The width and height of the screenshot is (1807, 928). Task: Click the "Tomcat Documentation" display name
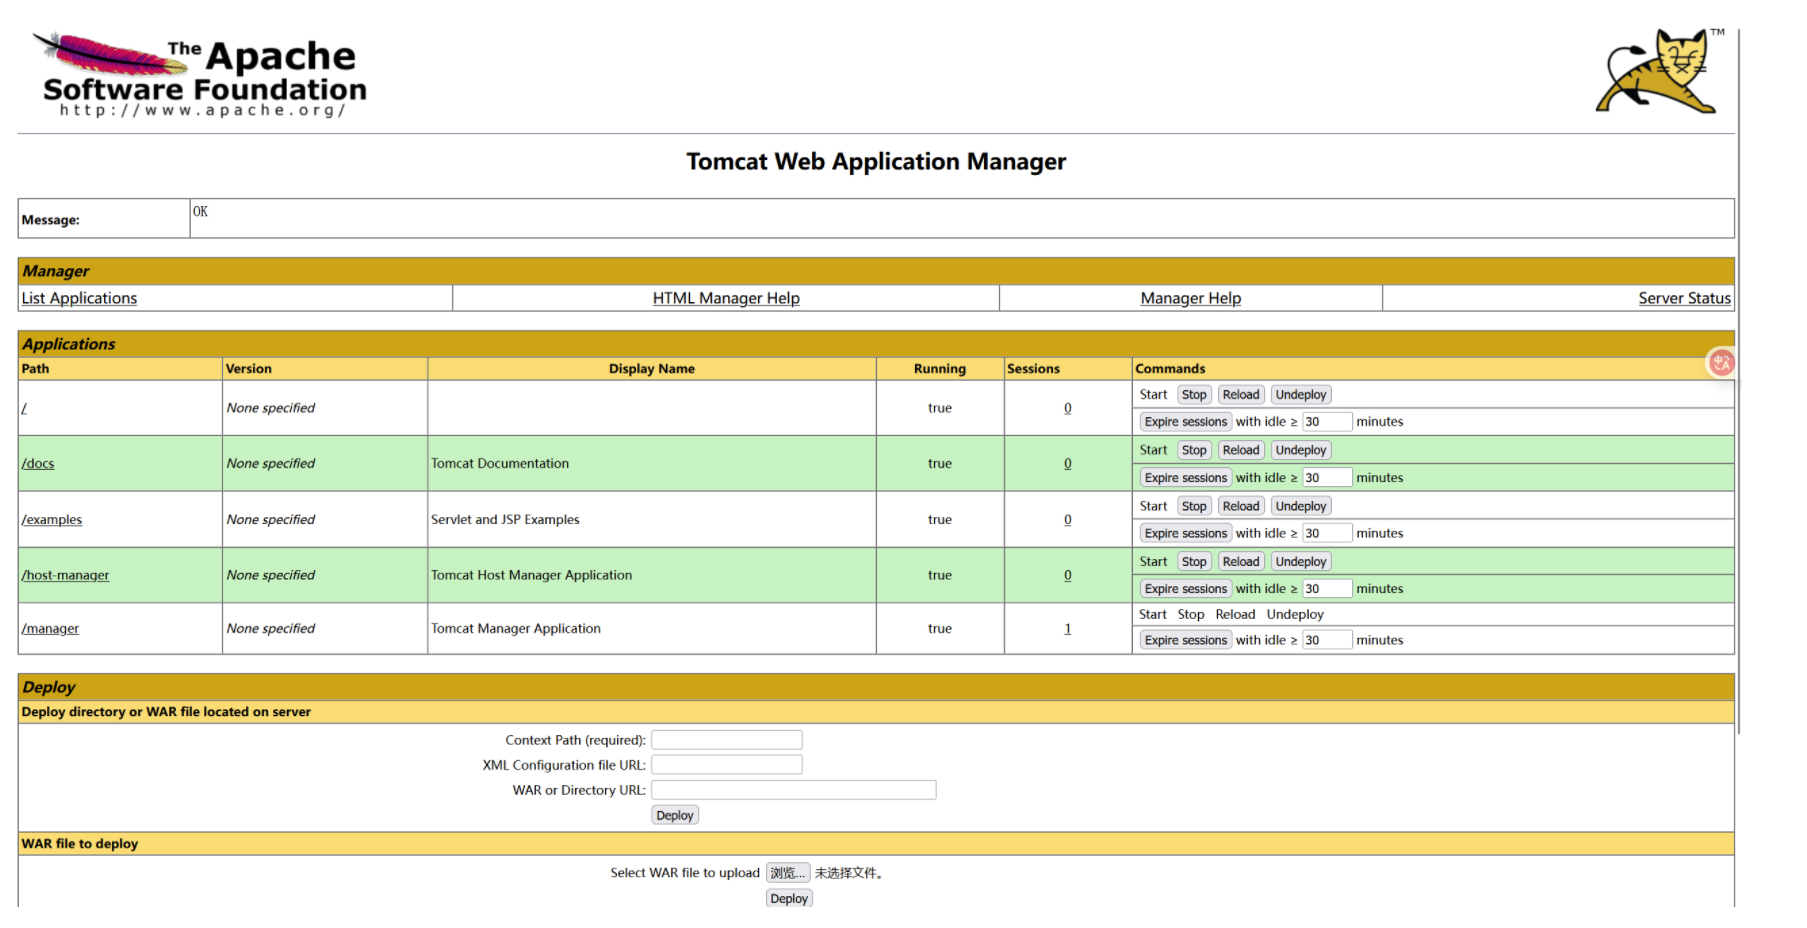point(500,464)
